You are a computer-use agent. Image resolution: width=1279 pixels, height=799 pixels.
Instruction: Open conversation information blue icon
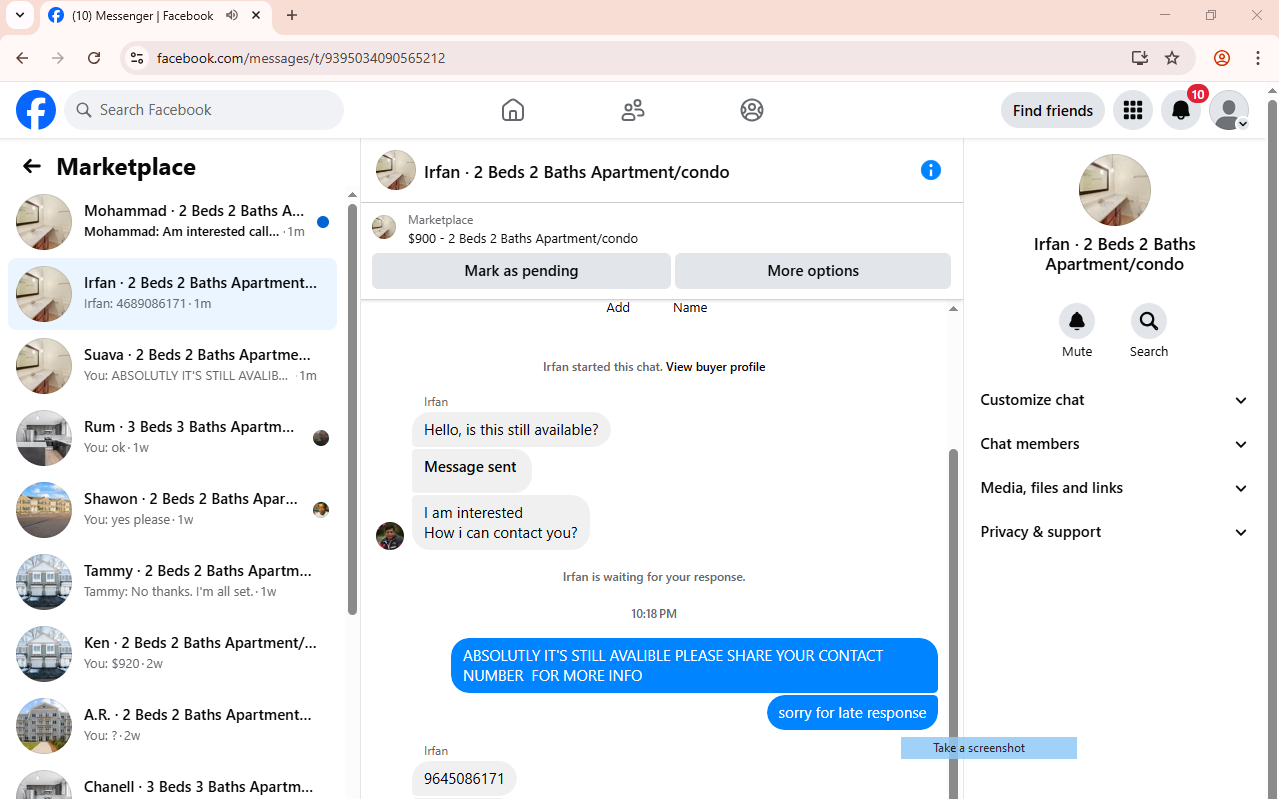pyautogui.click(x=931, y=170)
